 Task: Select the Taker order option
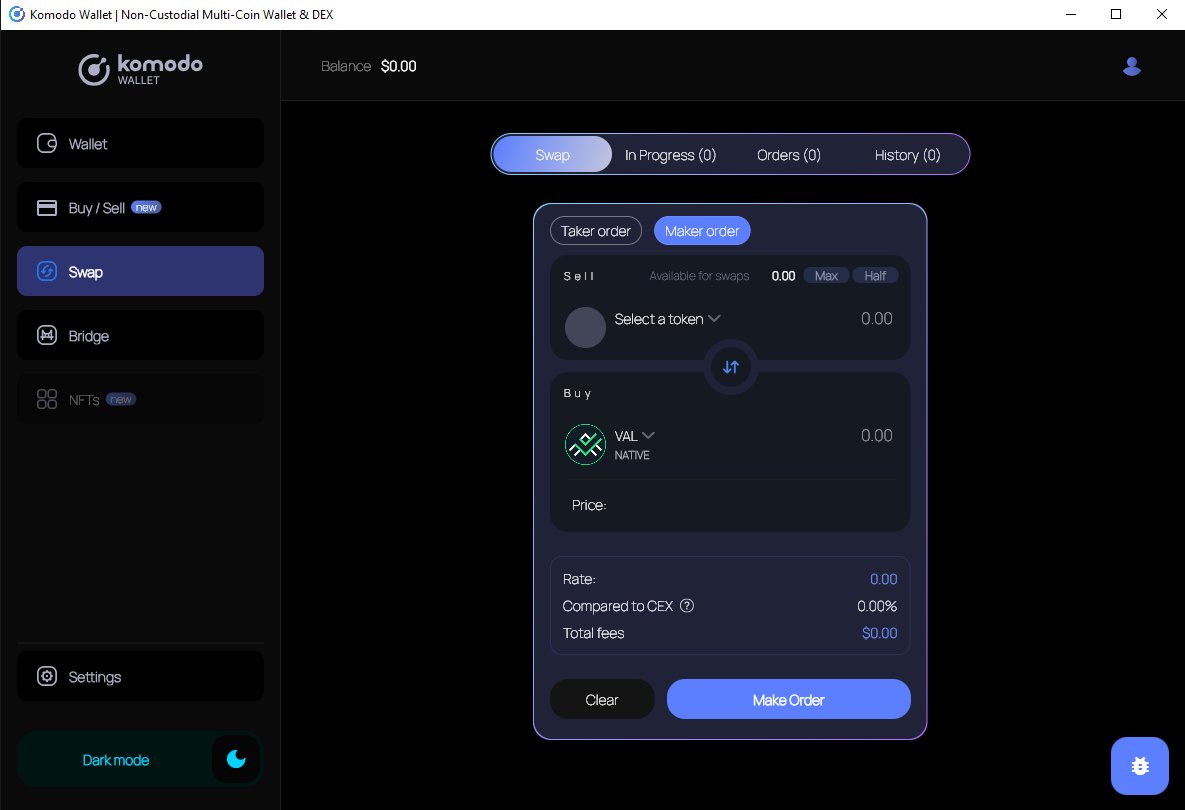coord(596,231)
